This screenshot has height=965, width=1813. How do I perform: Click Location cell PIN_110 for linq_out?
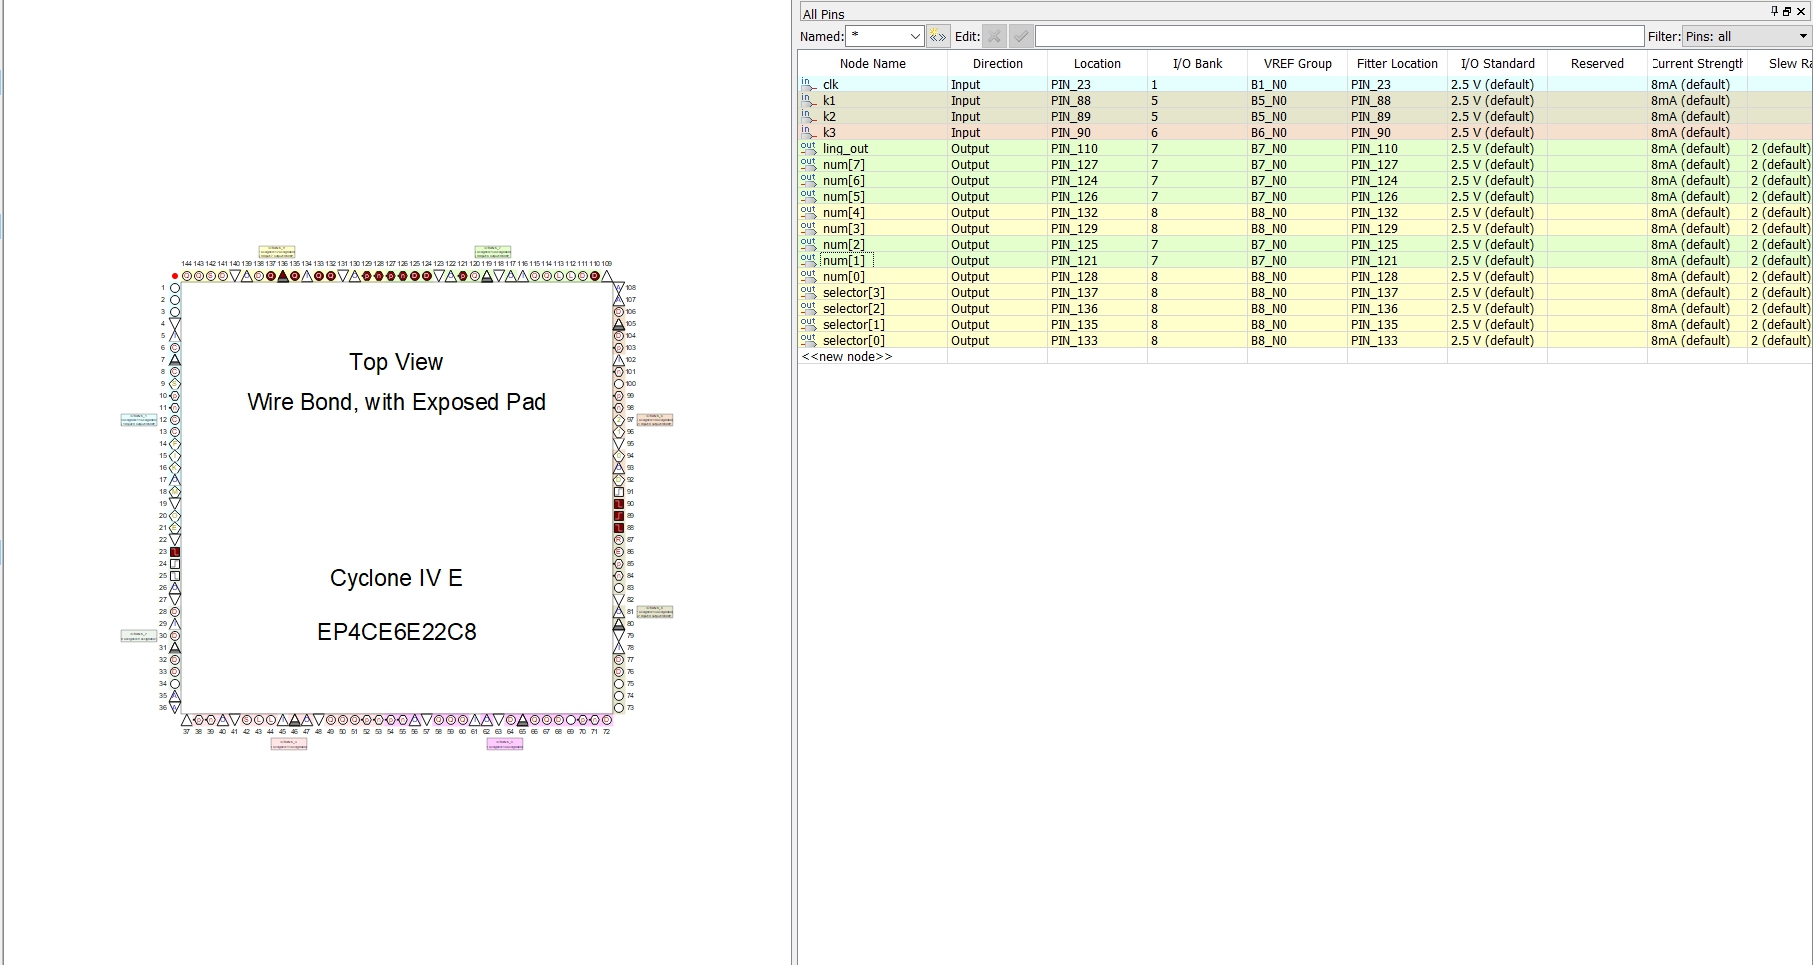(1097, 148)
